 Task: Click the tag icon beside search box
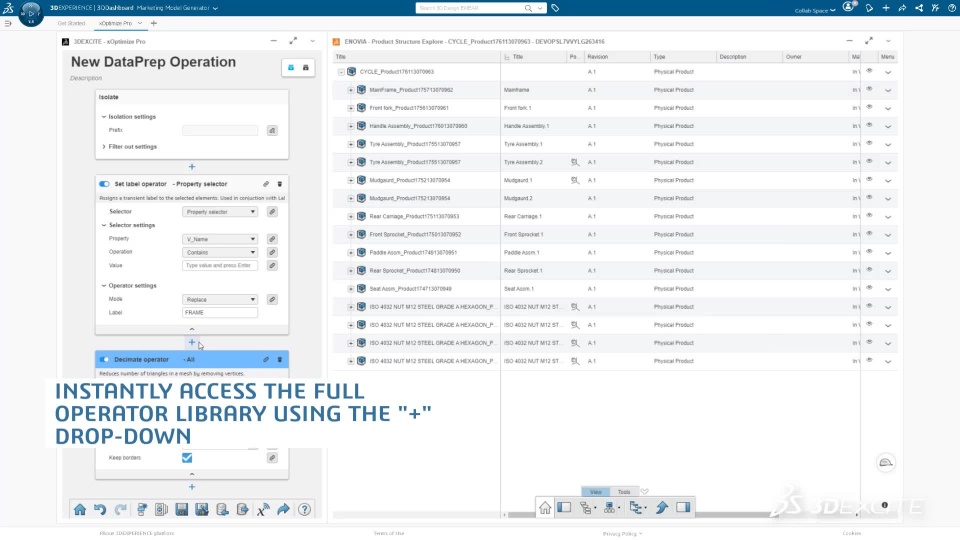coord(555,8)
